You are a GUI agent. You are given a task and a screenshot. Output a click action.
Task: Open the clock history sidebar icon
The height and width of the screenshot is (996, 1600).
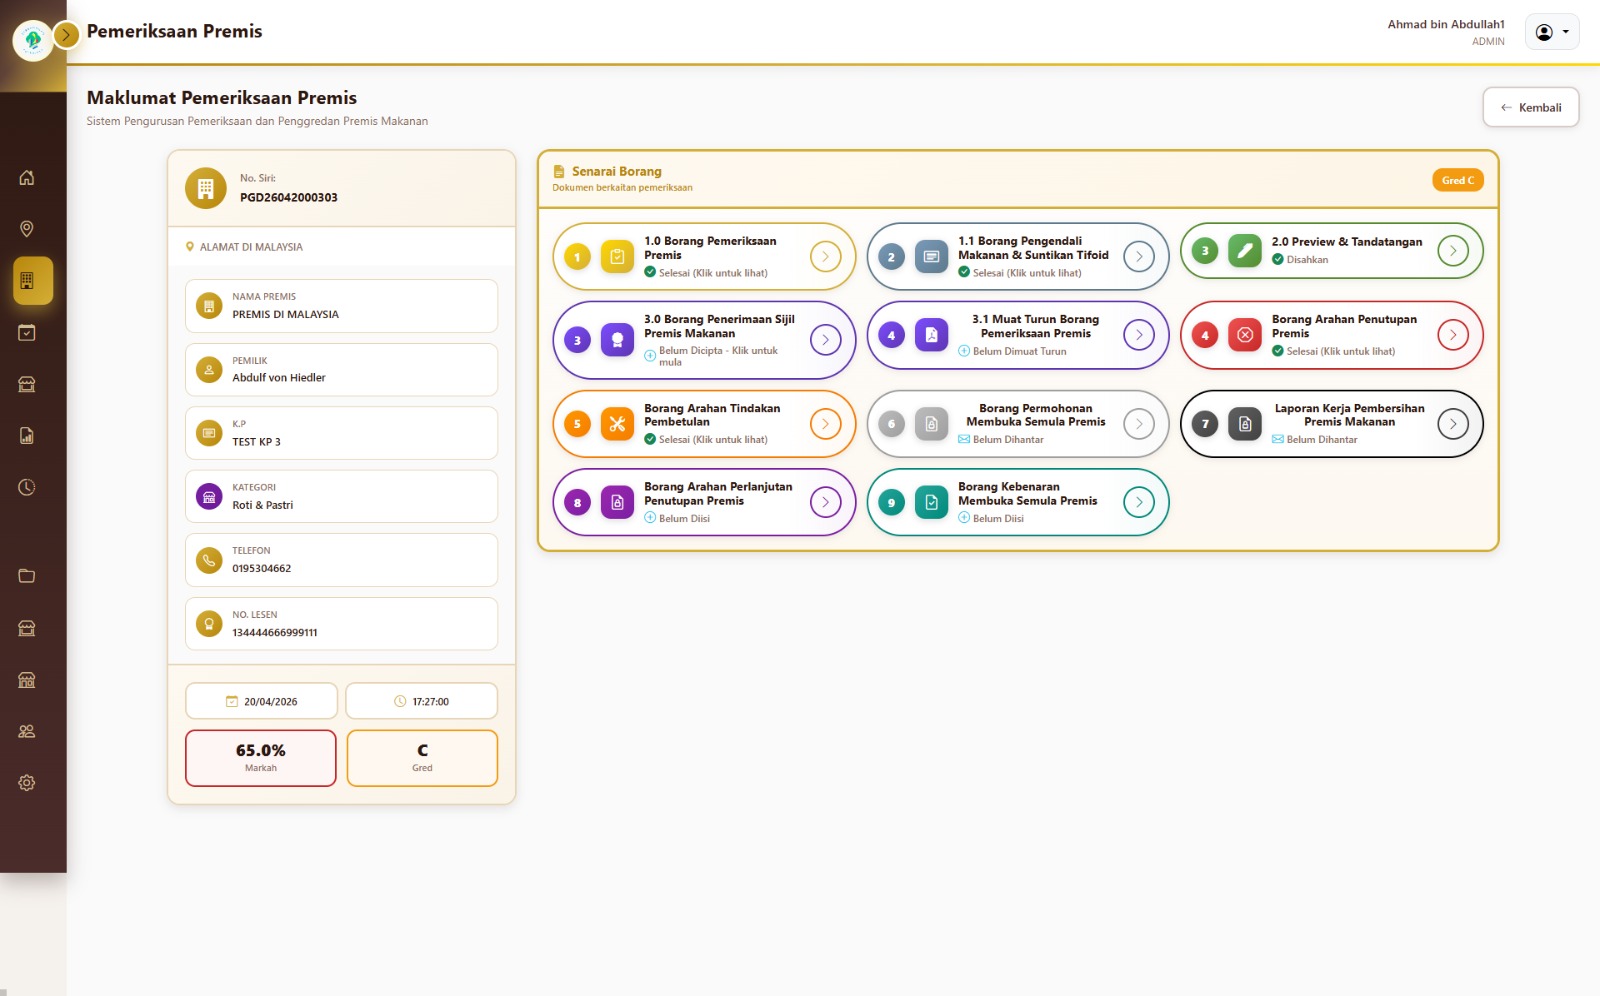(27, 487)
